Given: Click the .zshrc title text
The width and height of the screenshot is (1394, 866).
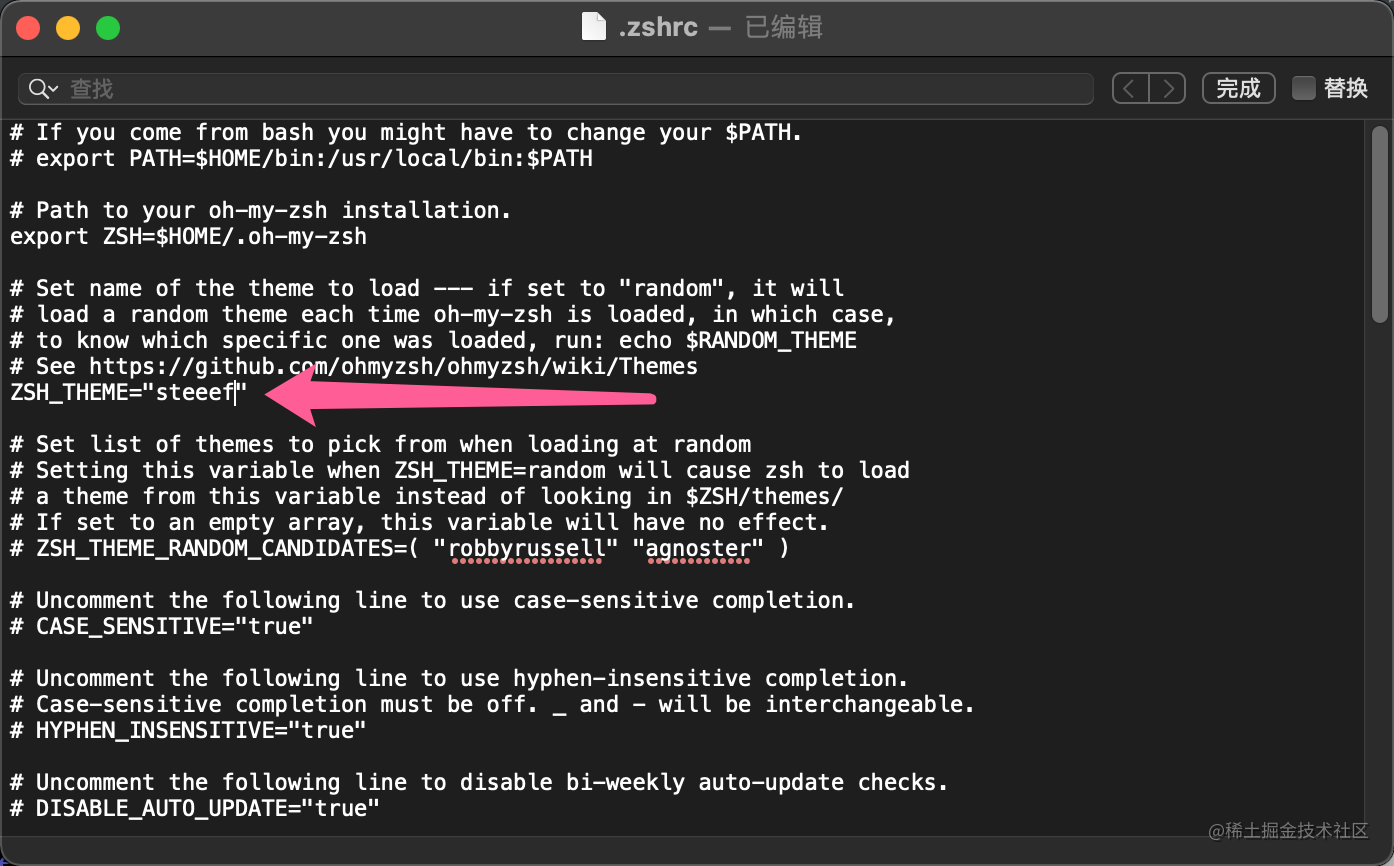Looking at the screenshot, I should [658, 27].
